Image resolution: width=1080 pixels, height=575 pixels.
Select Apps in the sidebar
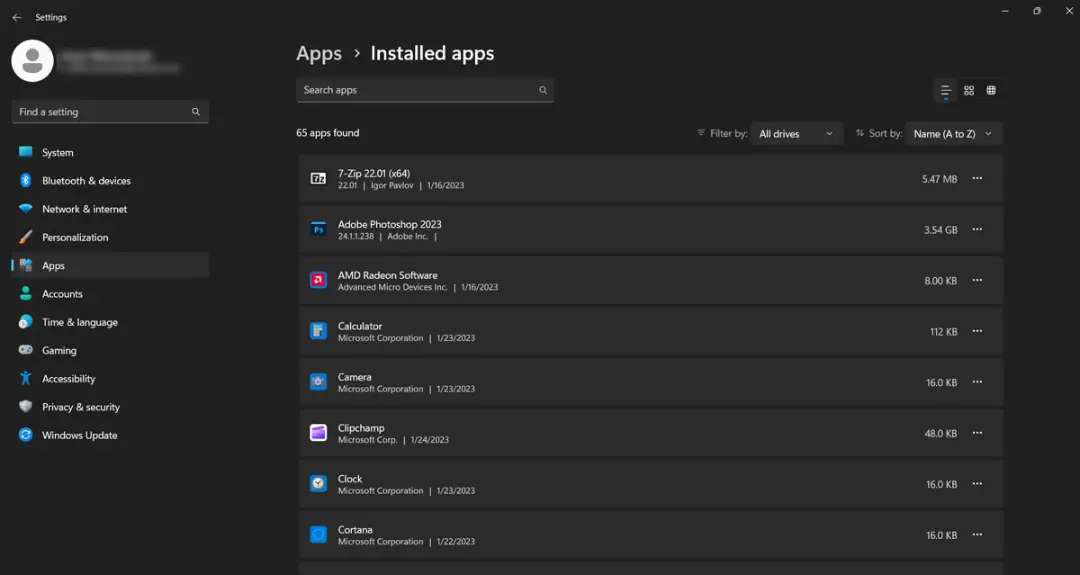(x=110, y=265)
